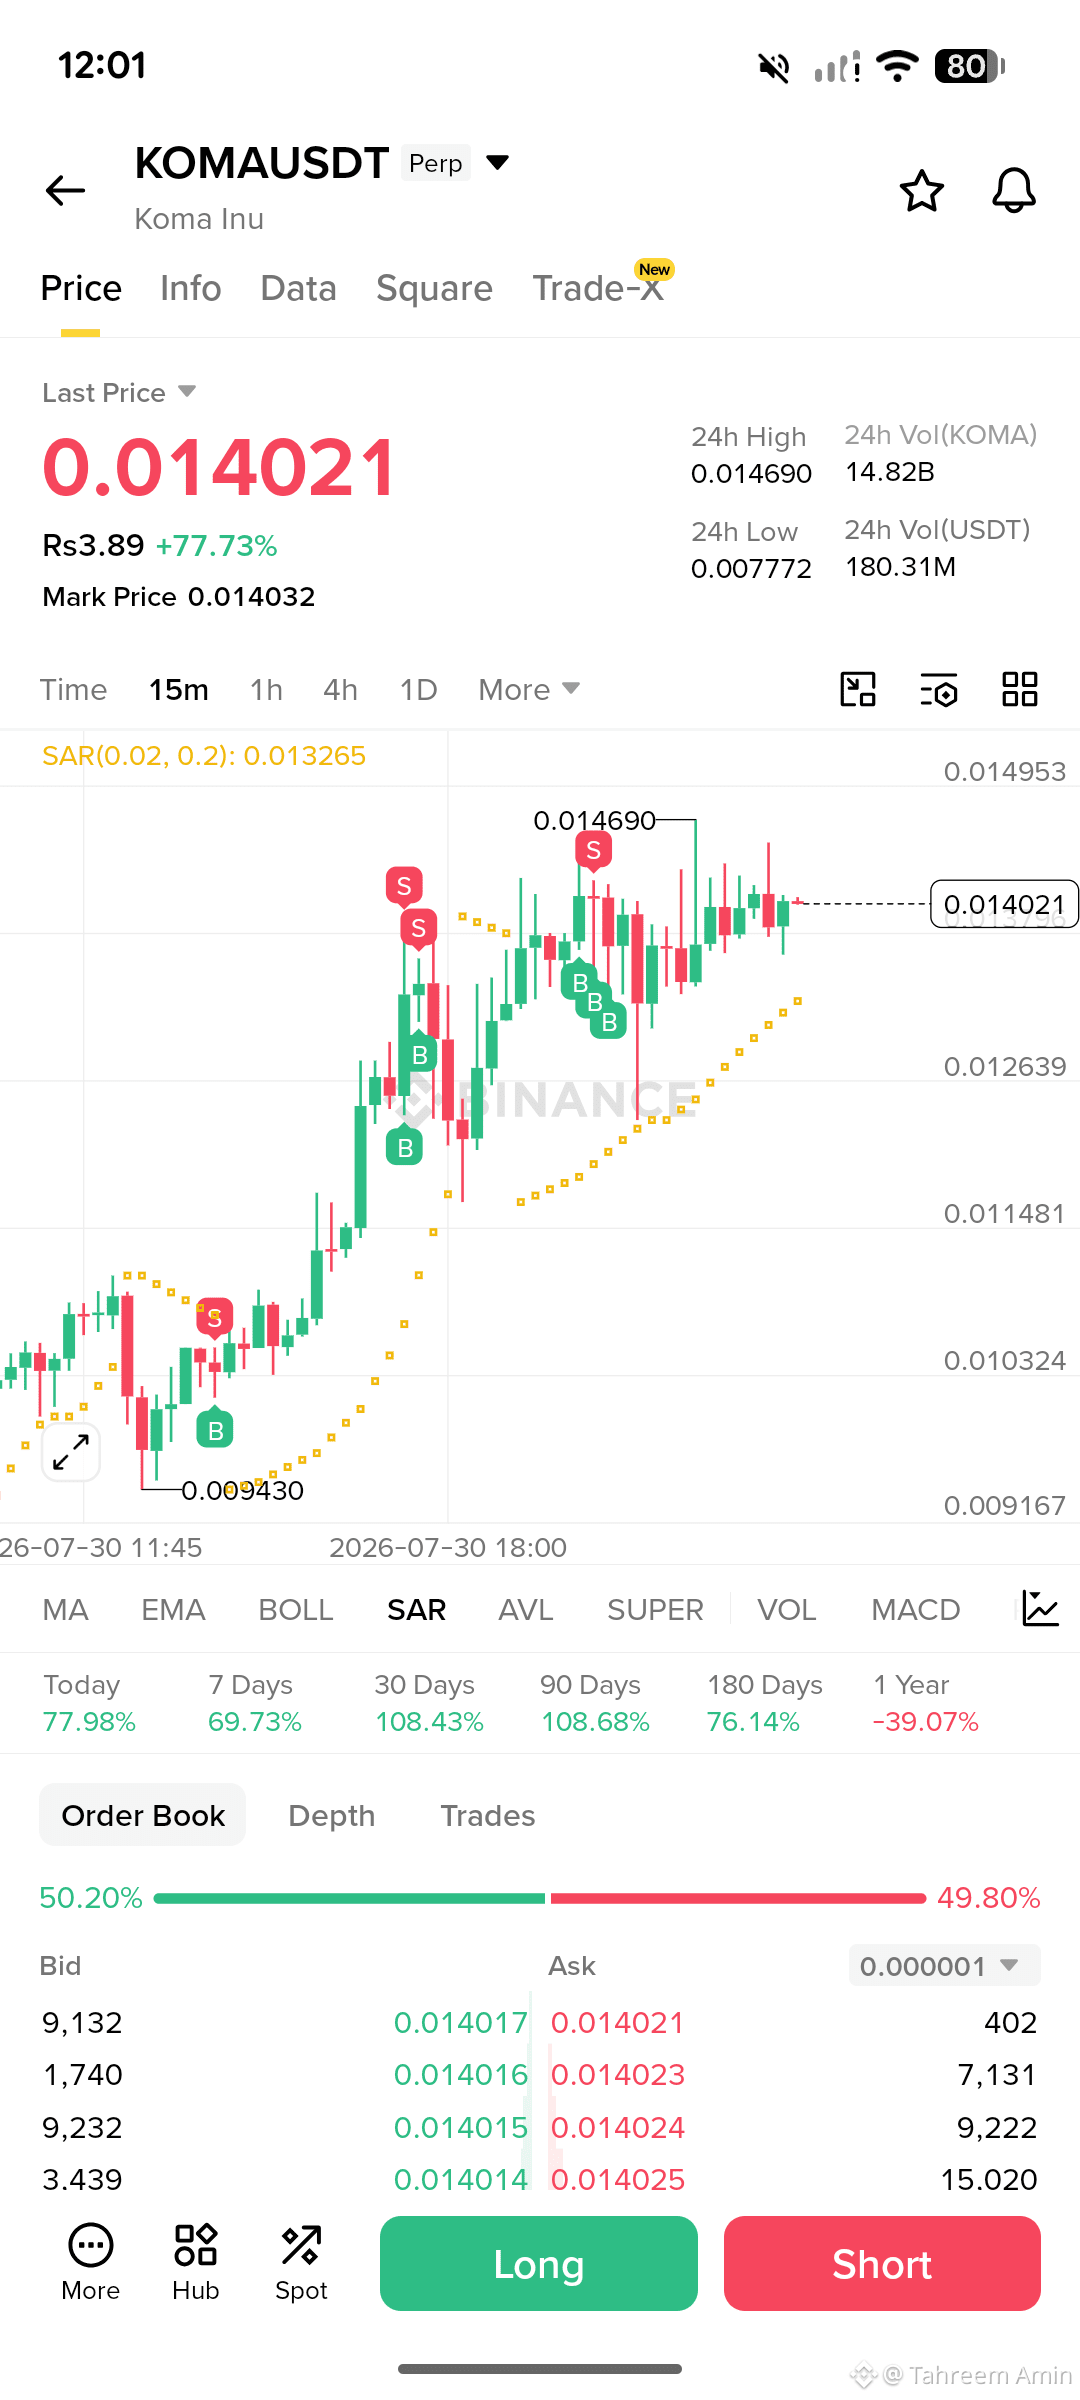Screen dimensions: 1080x2400
Task: Select the 1h interval
Action: pos(266,689)
